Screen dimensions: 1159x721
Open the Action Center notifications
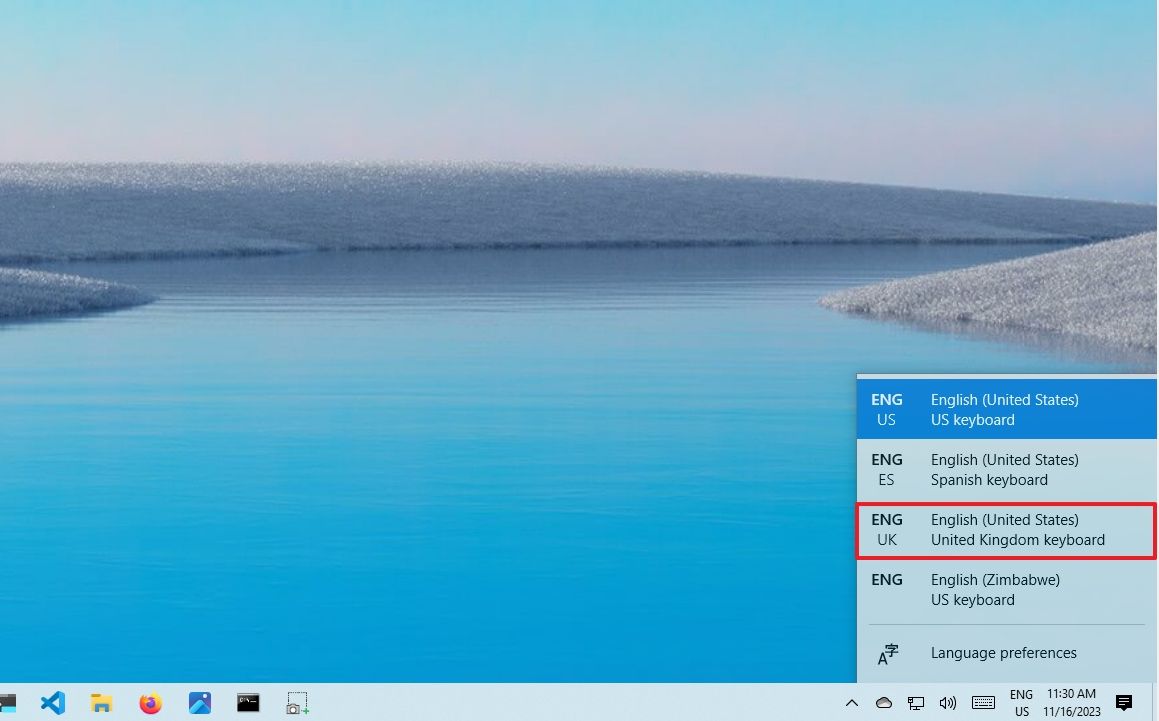[x=1124, y=703]
